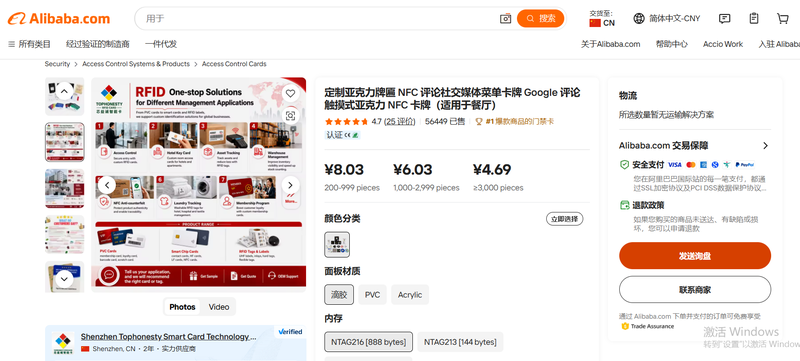This screenshot has width=800, height=361.
Task: Click the 安全支付 shield icon
Action: point(624,165)
